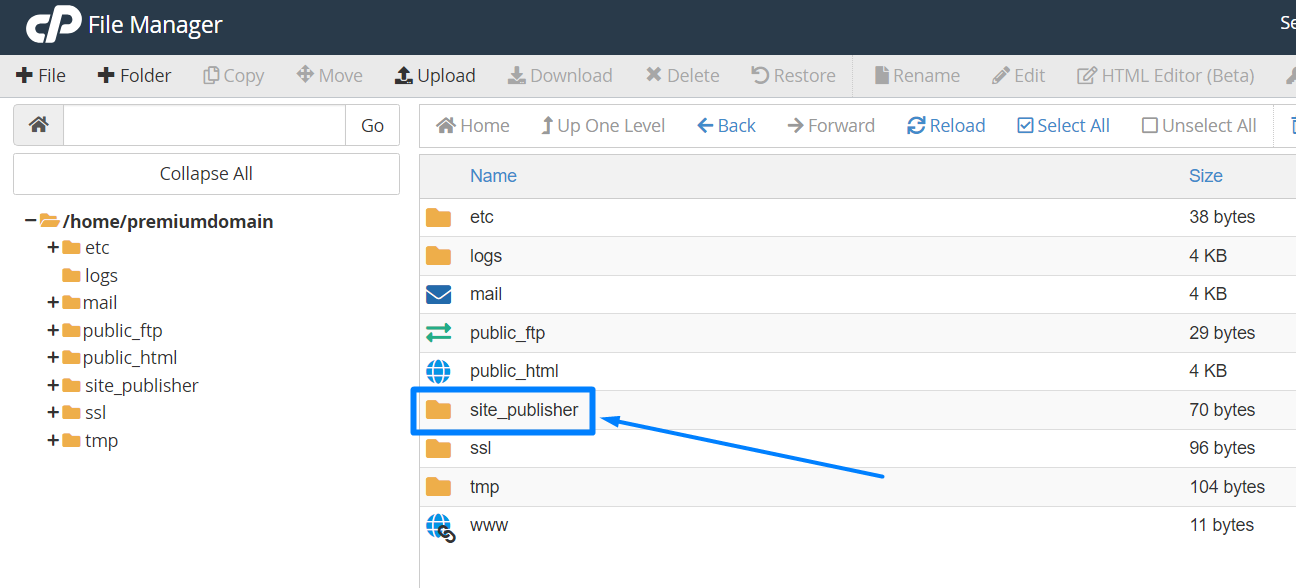Click the Copy icon
Image resolution: width=1296 pixels, height=588 pixels.
click(x=233, y=75)
